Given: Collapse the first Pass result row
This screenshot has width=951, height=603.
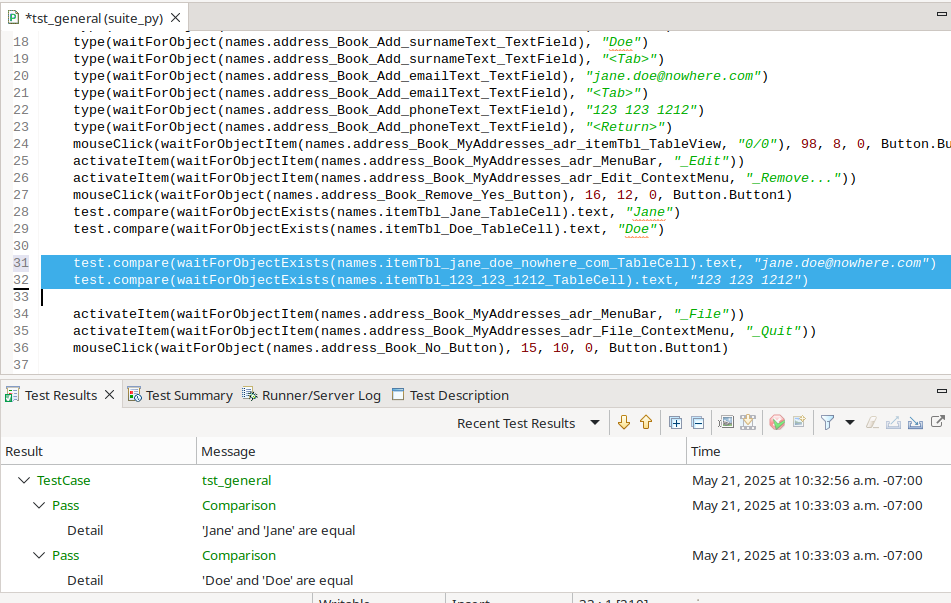Looking at the screenshot, I should pyautogui.click(x=39, y=506).
